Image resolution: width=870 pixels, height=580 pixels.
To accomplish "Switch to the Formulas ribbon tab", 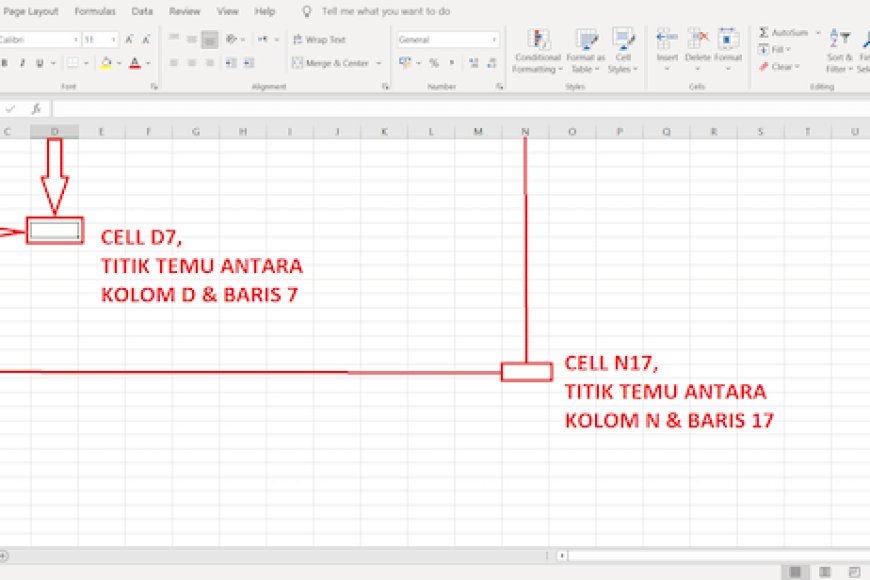I will pos(95,11).
